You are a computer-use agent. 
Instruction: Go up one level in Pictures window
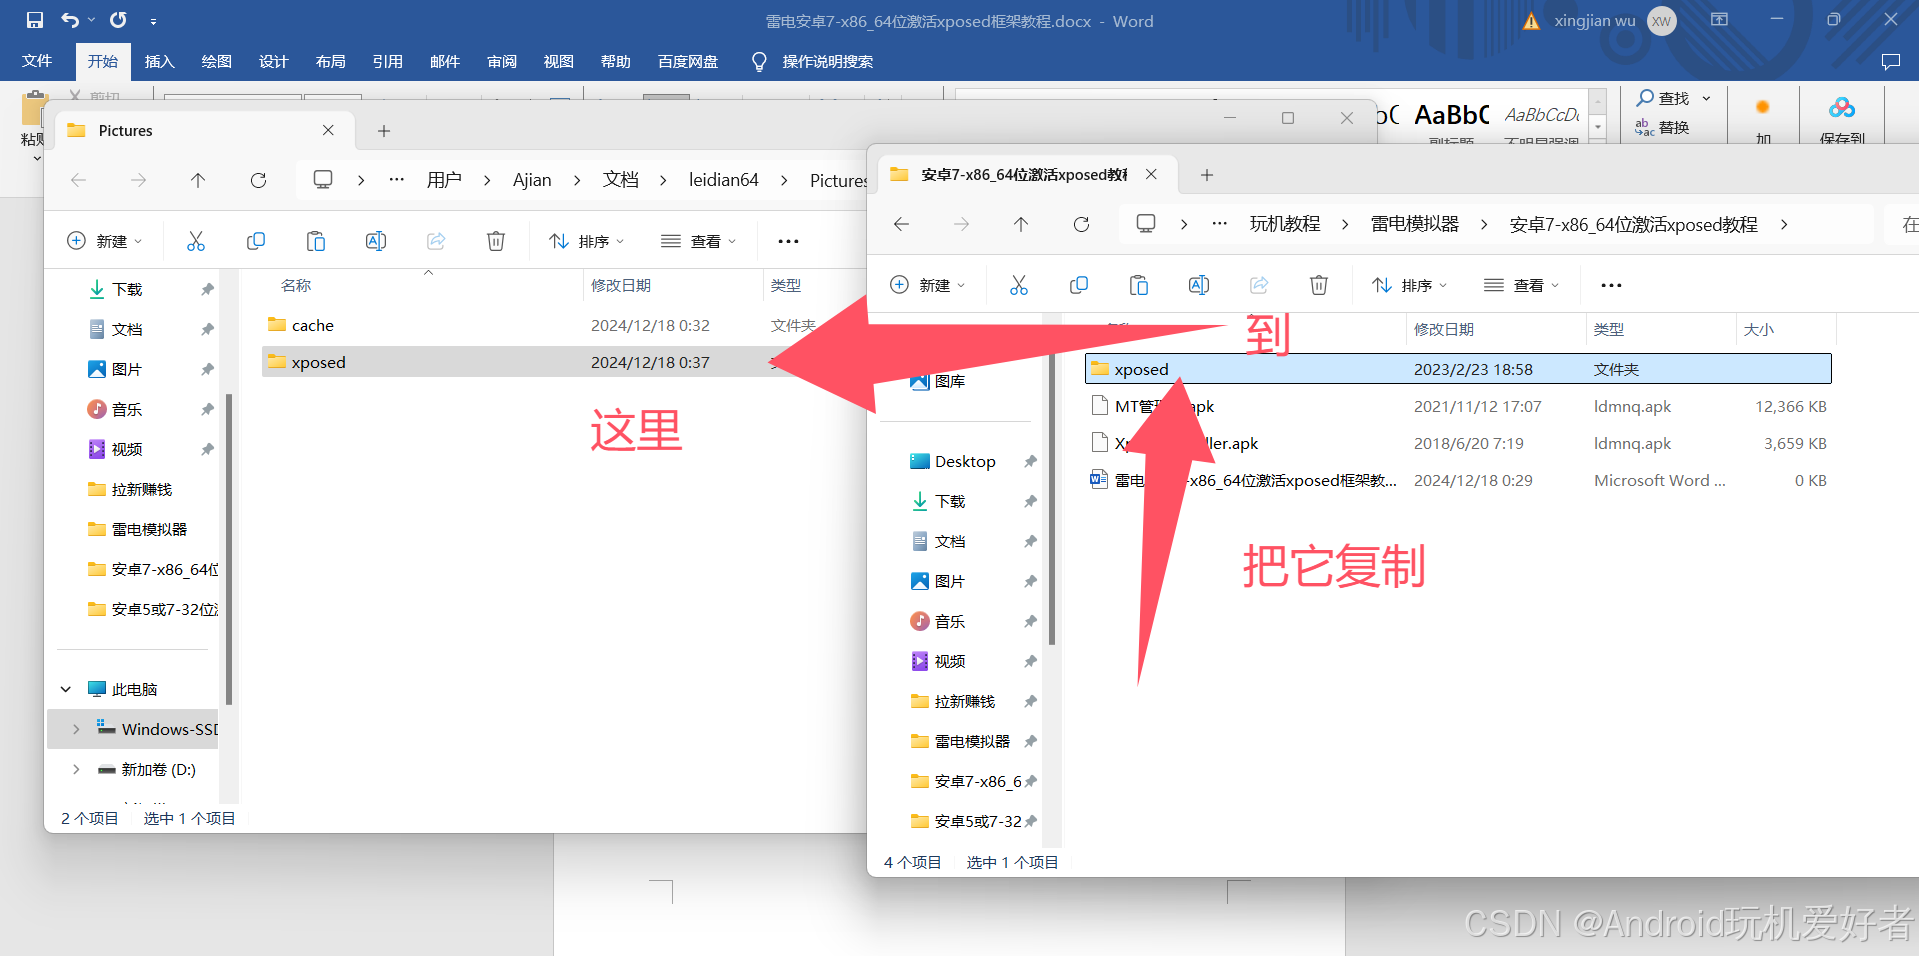click(x=198, y=180)
